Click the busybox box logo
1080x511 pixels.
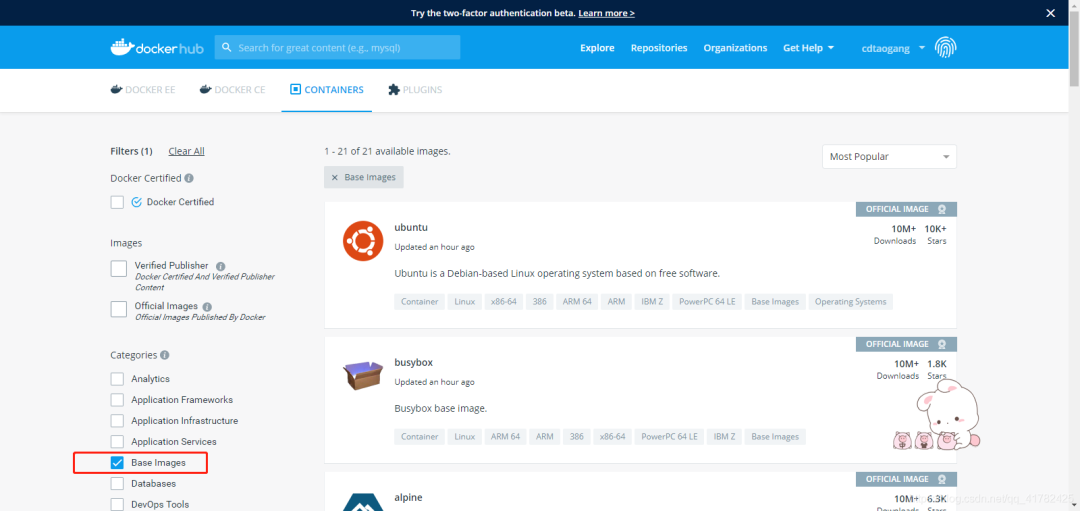pos(363,375)
